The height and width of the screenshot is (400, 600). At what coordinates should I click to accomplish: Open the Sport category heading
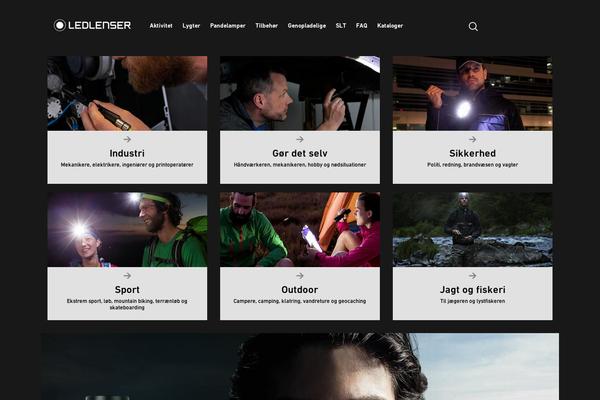(127, 290)
